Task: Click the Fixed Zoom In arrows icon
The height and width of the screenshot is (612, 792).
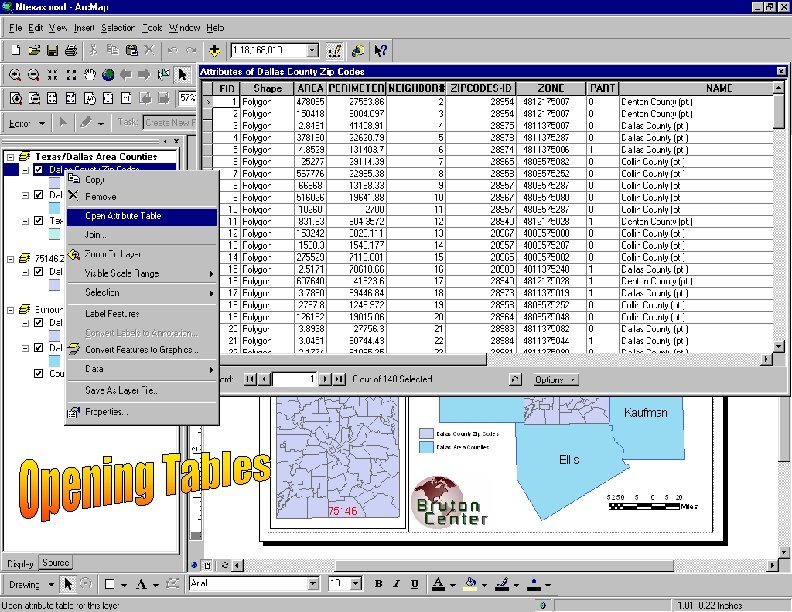Action: [52, 75]
